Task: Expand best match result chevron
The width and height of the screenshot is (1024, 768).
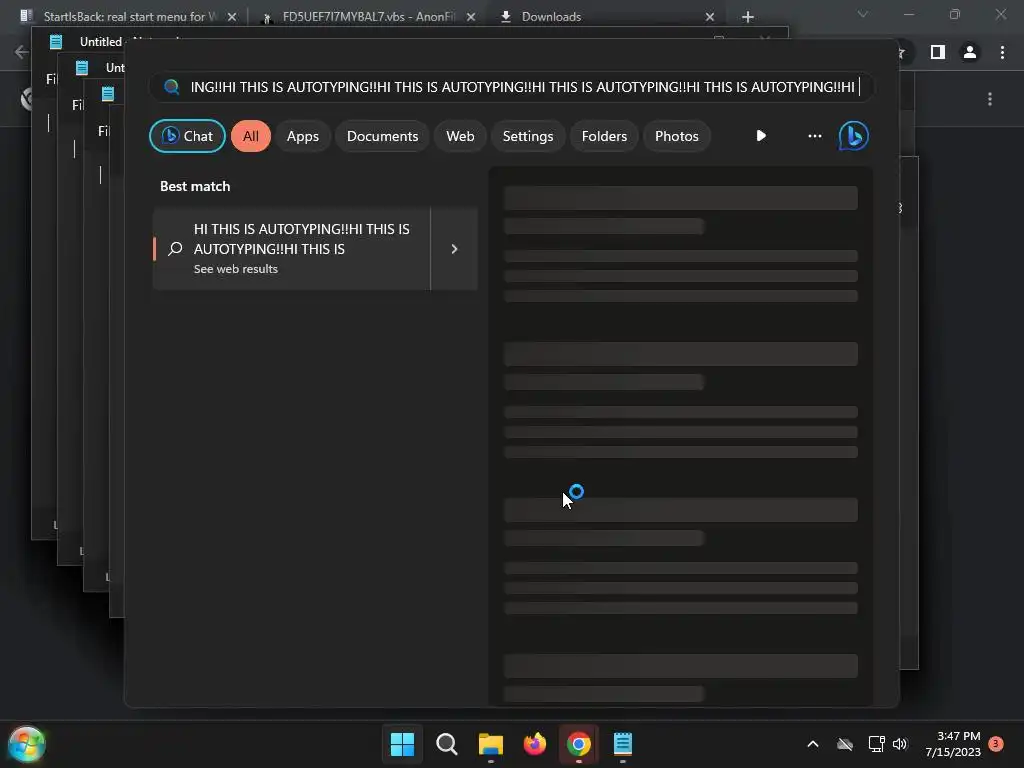Action: tap(455, 249)
